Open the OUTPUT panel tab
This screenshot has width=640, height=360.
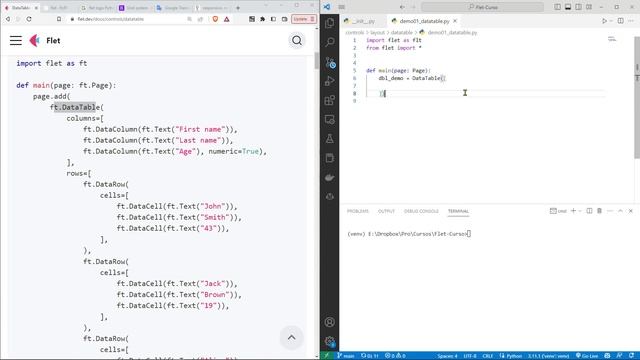[386, 211]
